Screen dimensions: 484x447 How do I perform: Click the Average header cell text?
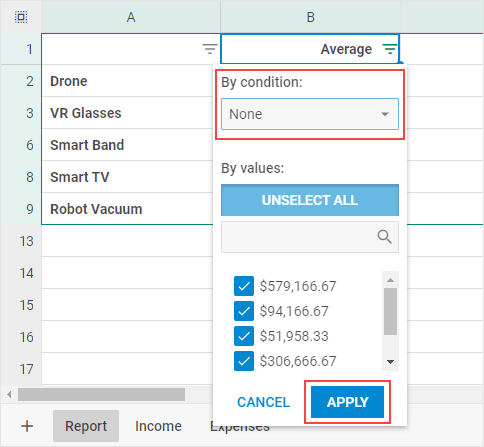click(x=346, y=50)
